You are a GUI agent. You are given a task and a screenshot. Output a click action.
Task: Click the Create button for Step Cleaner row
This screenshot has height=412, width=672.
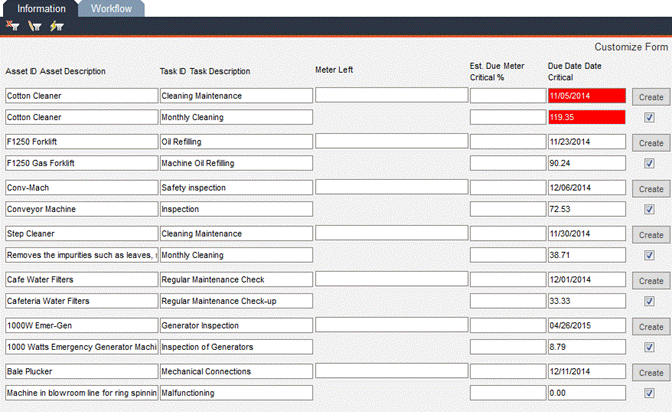[x=650, y=235]
